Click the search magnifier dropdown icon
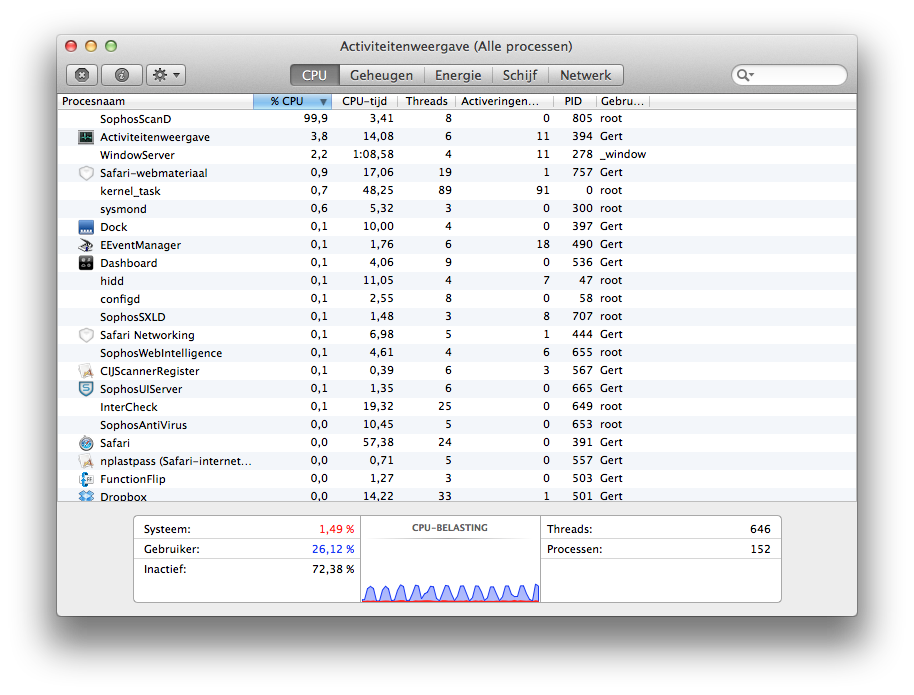Image resolution: width=914 pixels, height=695 pixels. [x=745, y=75]
